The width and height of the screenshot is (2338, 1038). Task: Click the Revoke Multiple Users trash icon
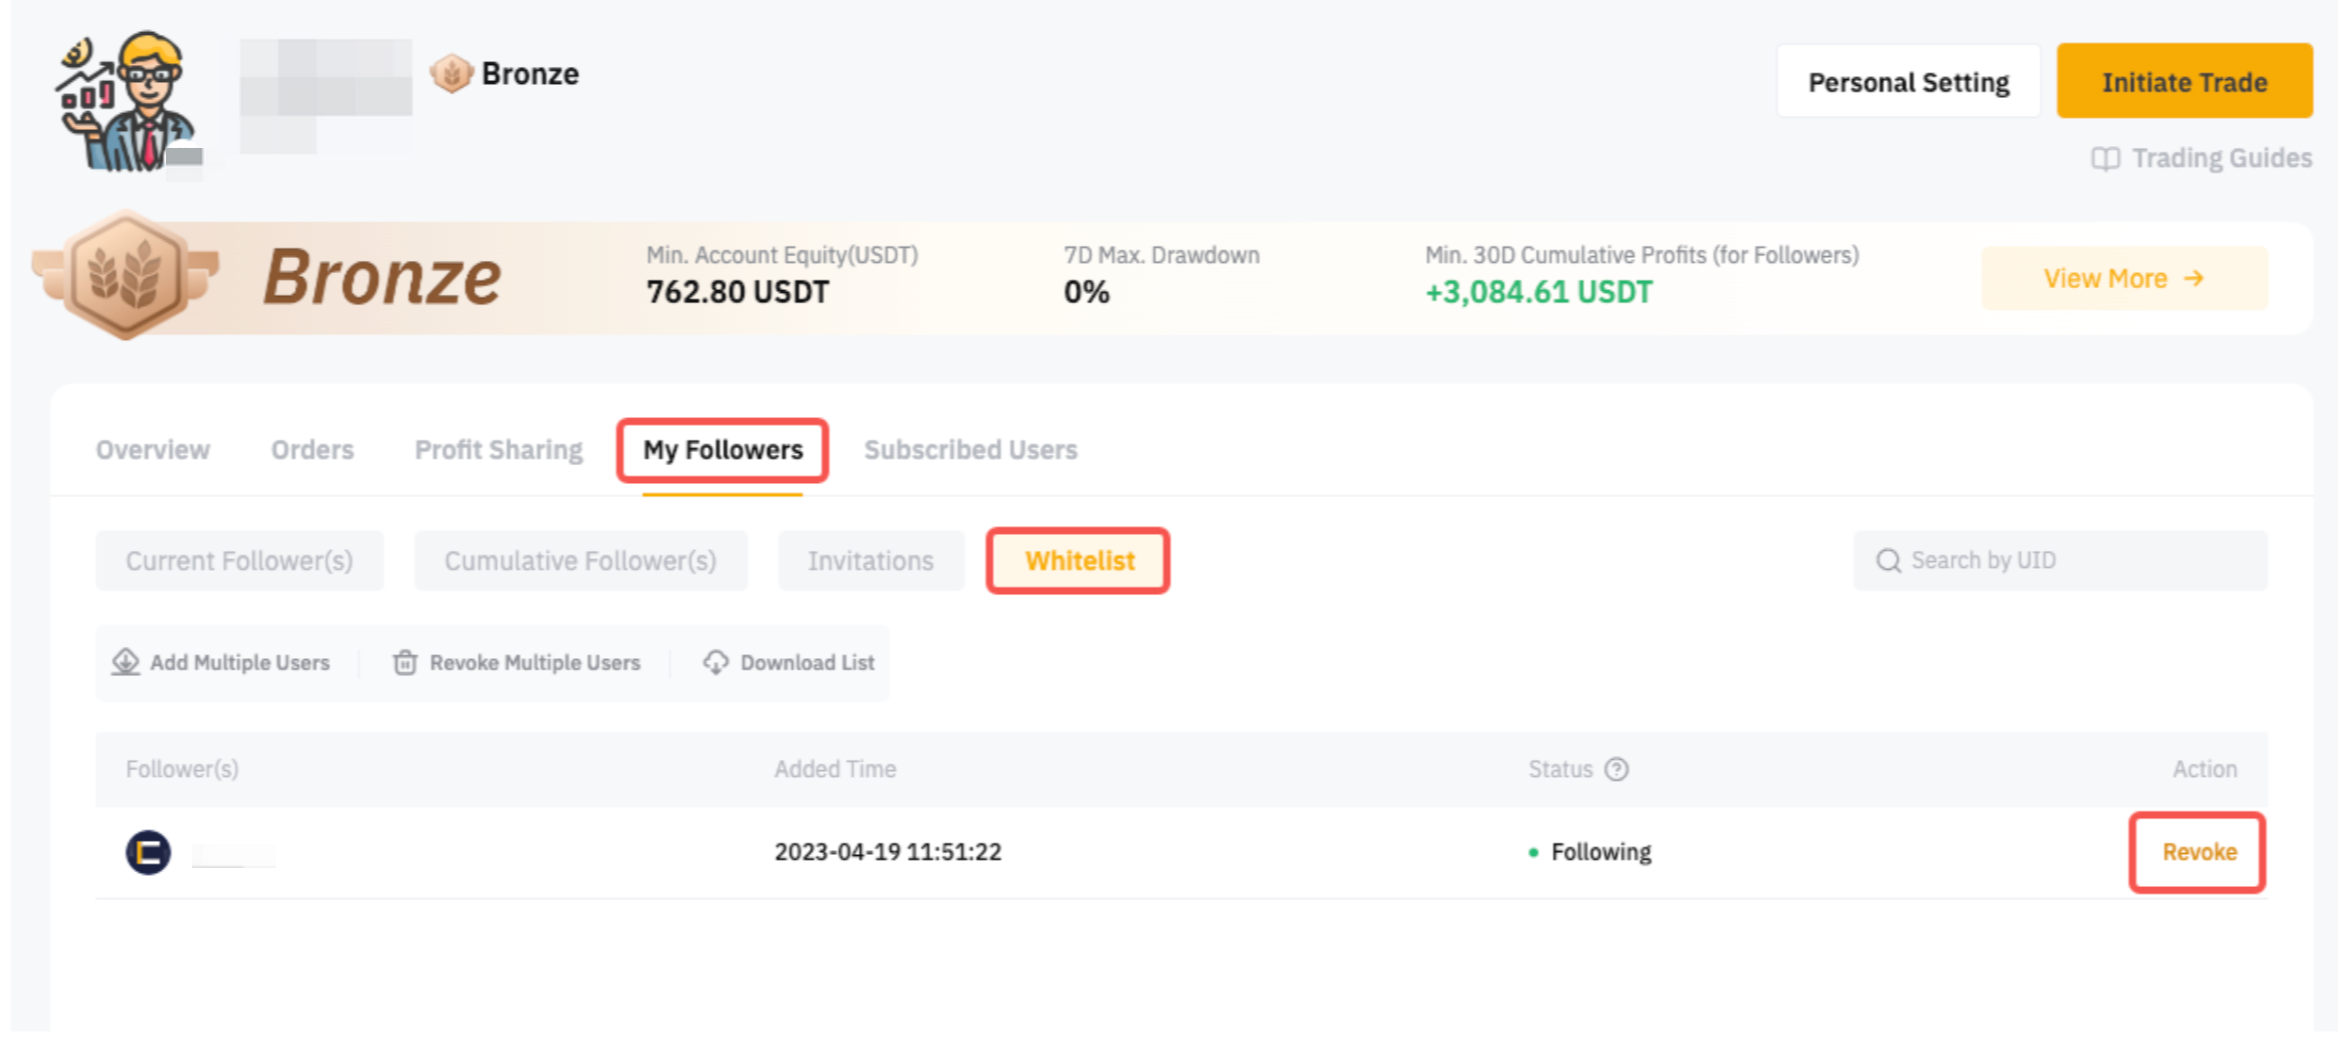click(x=405, y=662)
